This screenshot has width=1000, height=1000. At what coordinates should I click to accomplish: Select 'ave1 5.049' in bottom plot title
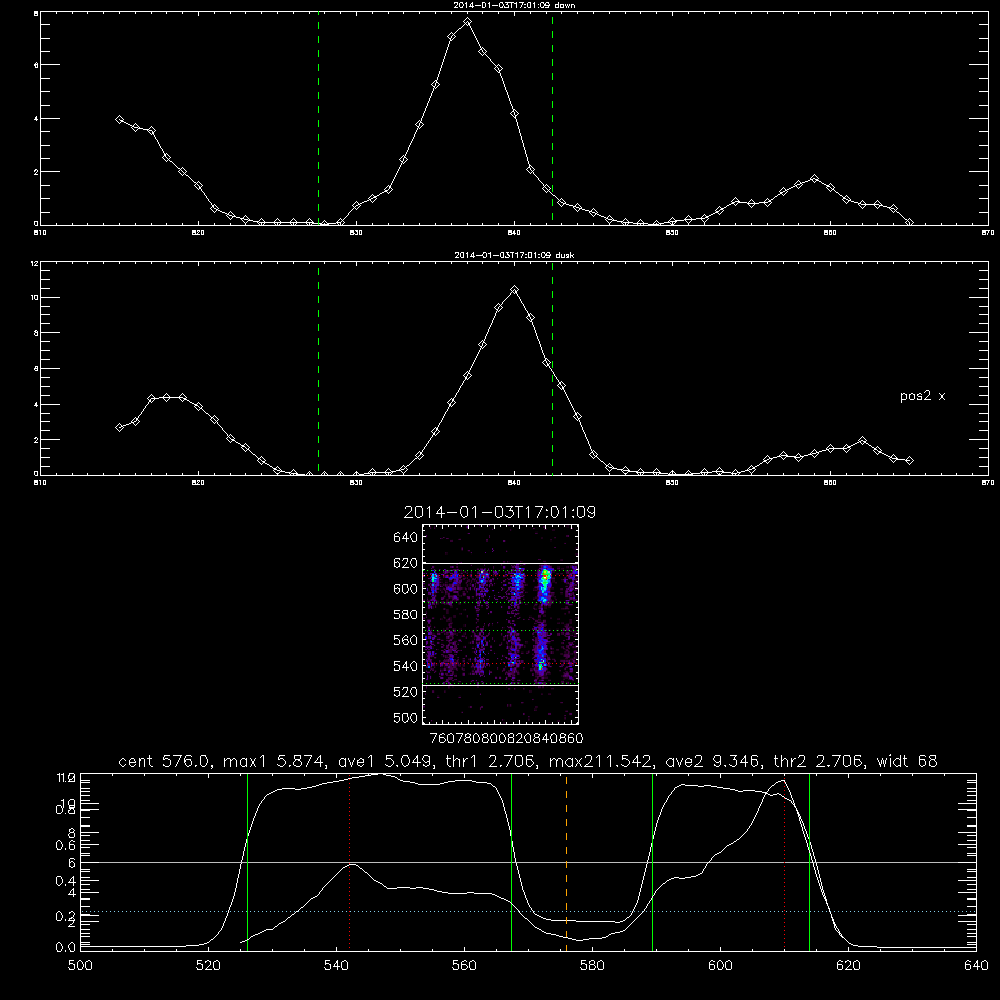[x=385, y=761]
